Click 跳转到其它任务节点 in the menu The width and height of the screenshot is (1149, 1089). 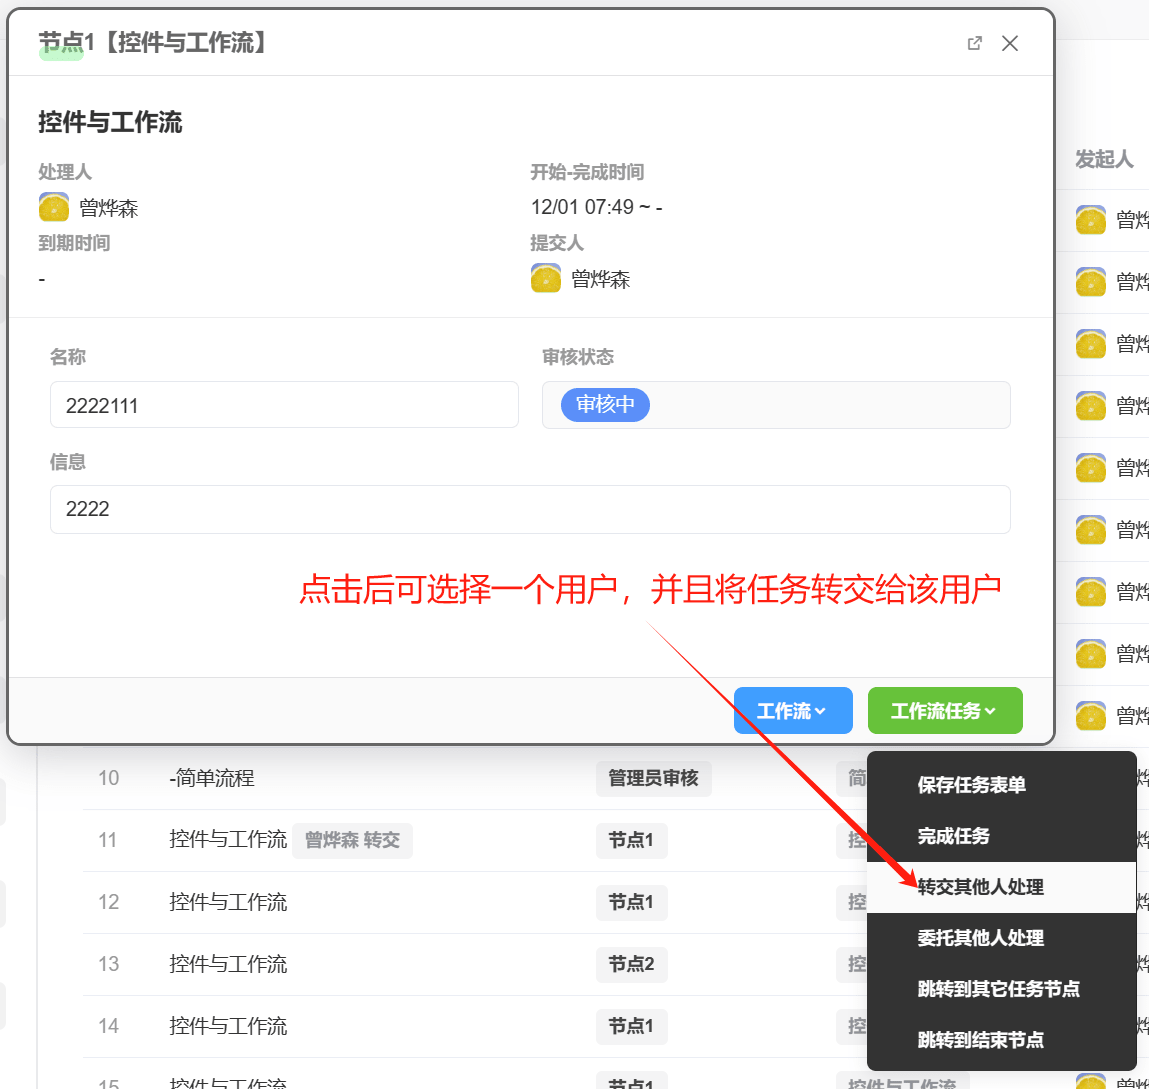[998, 989]
